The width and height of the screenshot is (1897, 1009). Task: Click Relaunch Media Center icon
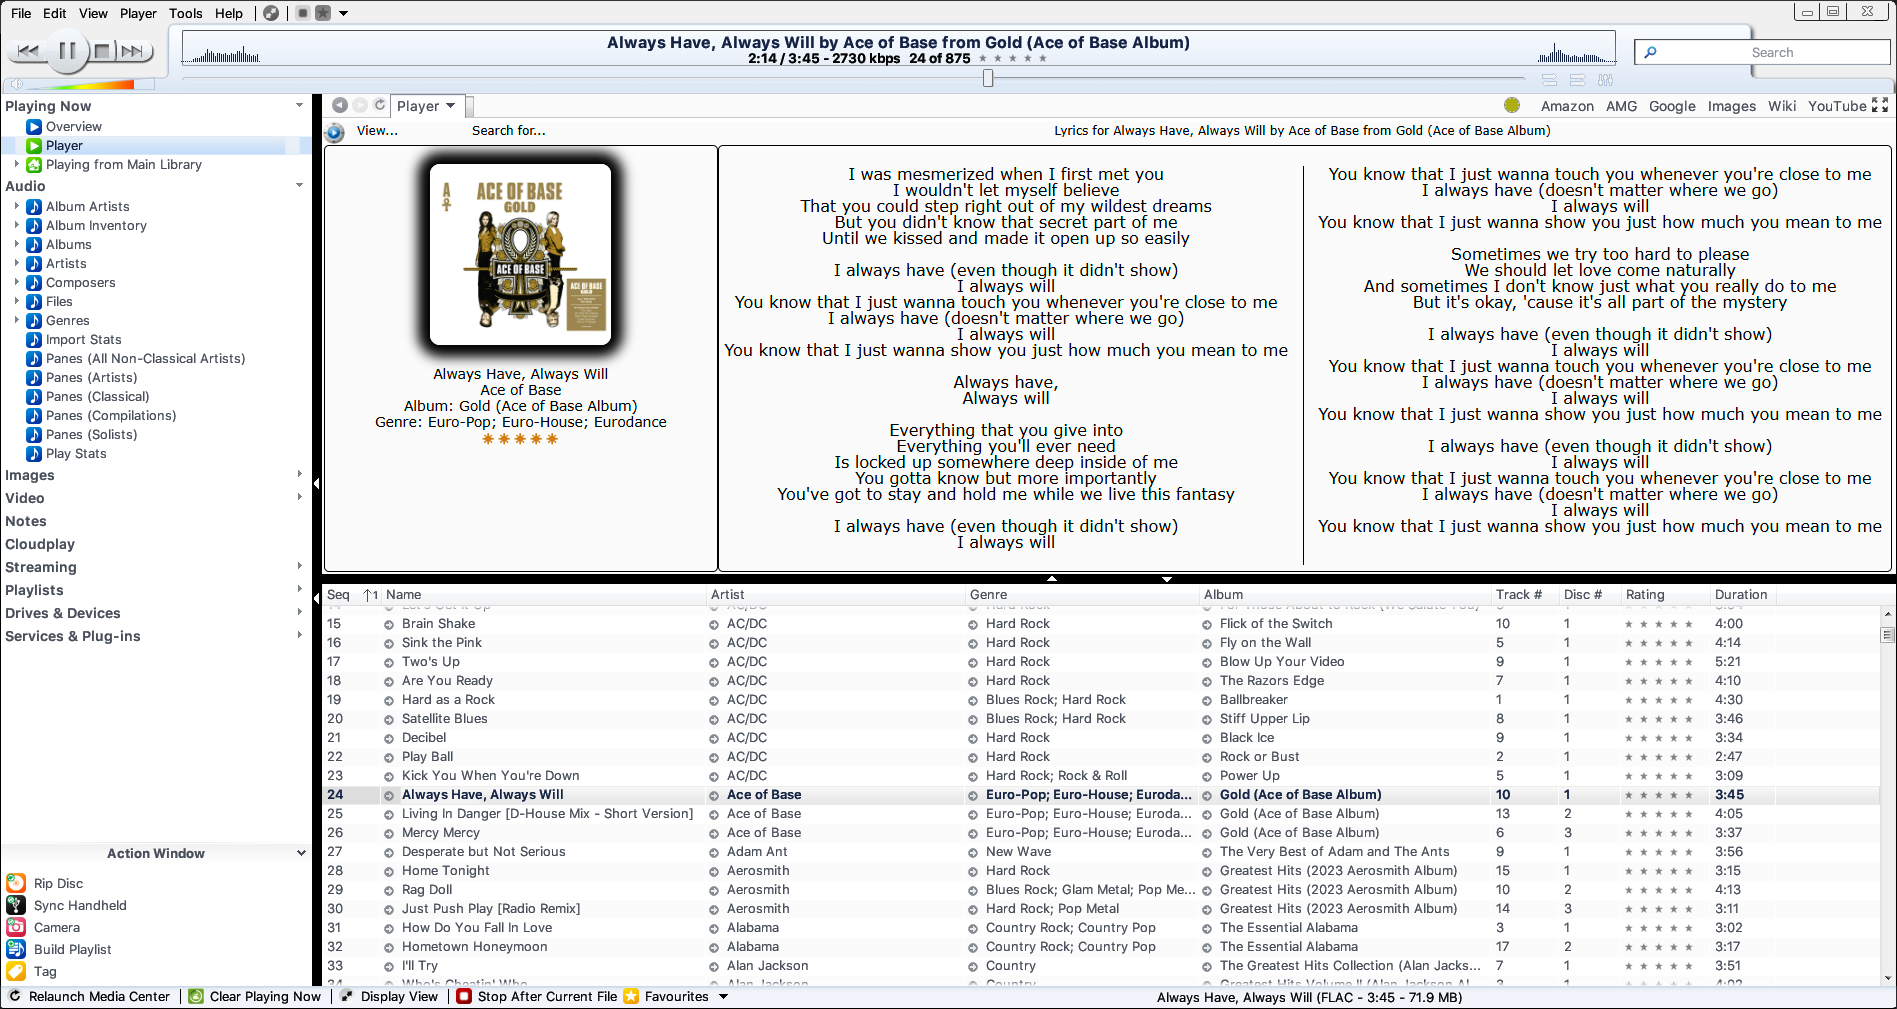15,996
